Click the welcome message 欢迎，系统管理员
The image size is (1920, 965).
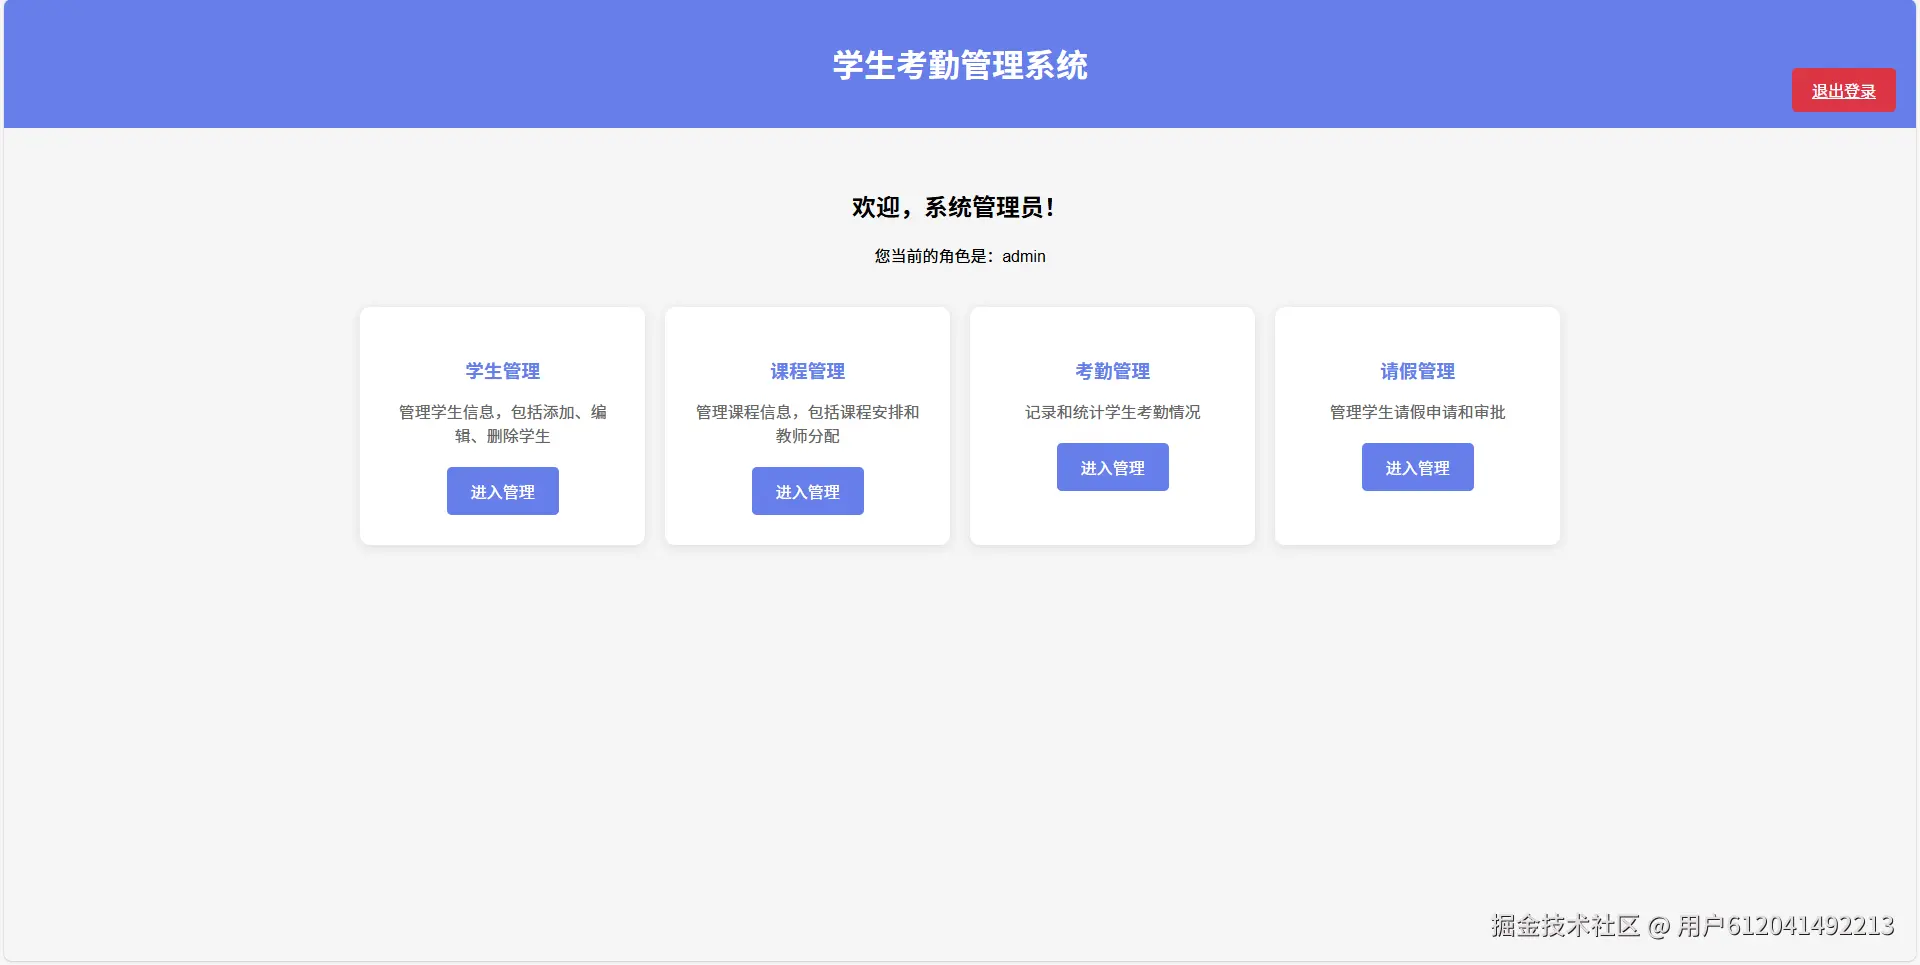954,208
